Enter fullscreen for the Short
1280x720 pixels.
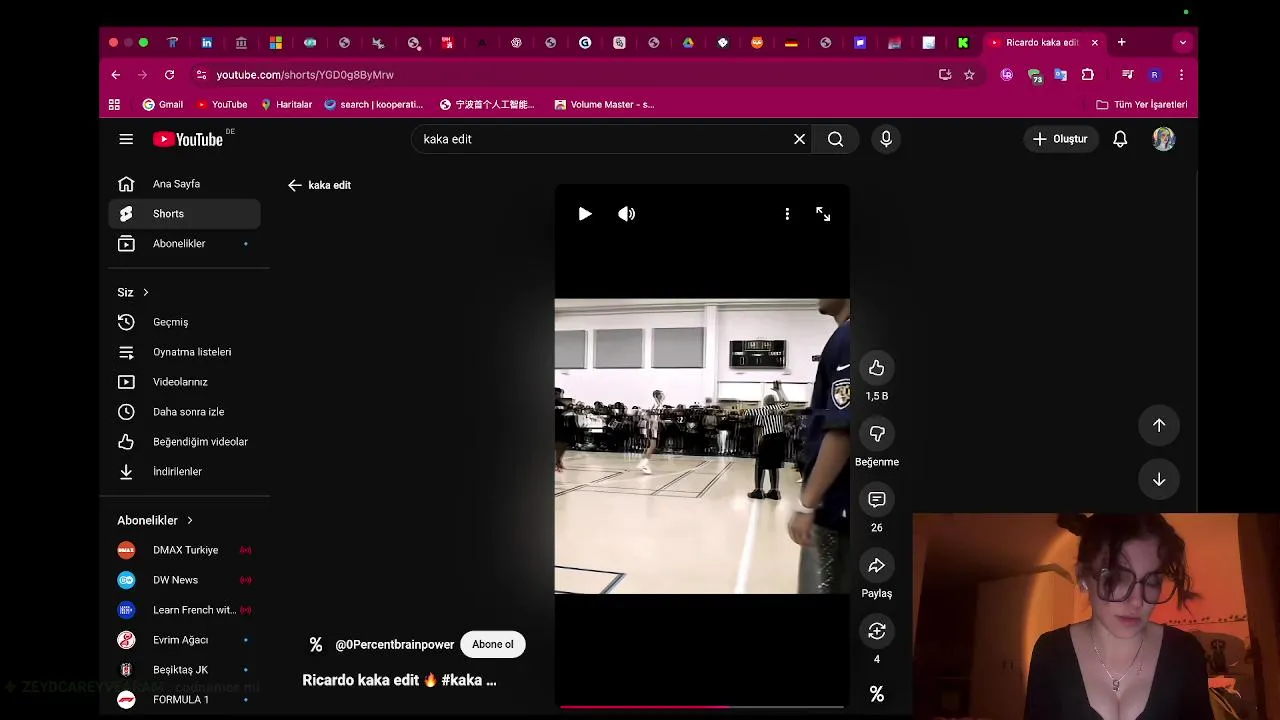(x=823, y=214)
